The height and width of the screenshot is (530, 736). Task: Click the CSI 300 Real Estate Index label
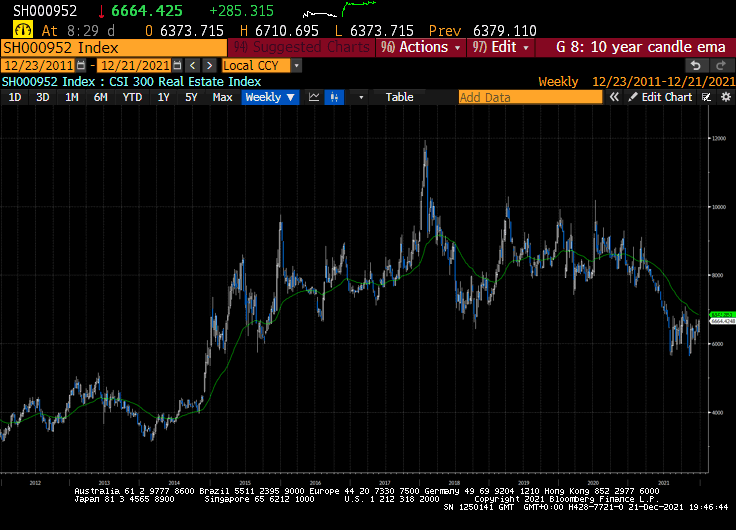coord(185,82)
